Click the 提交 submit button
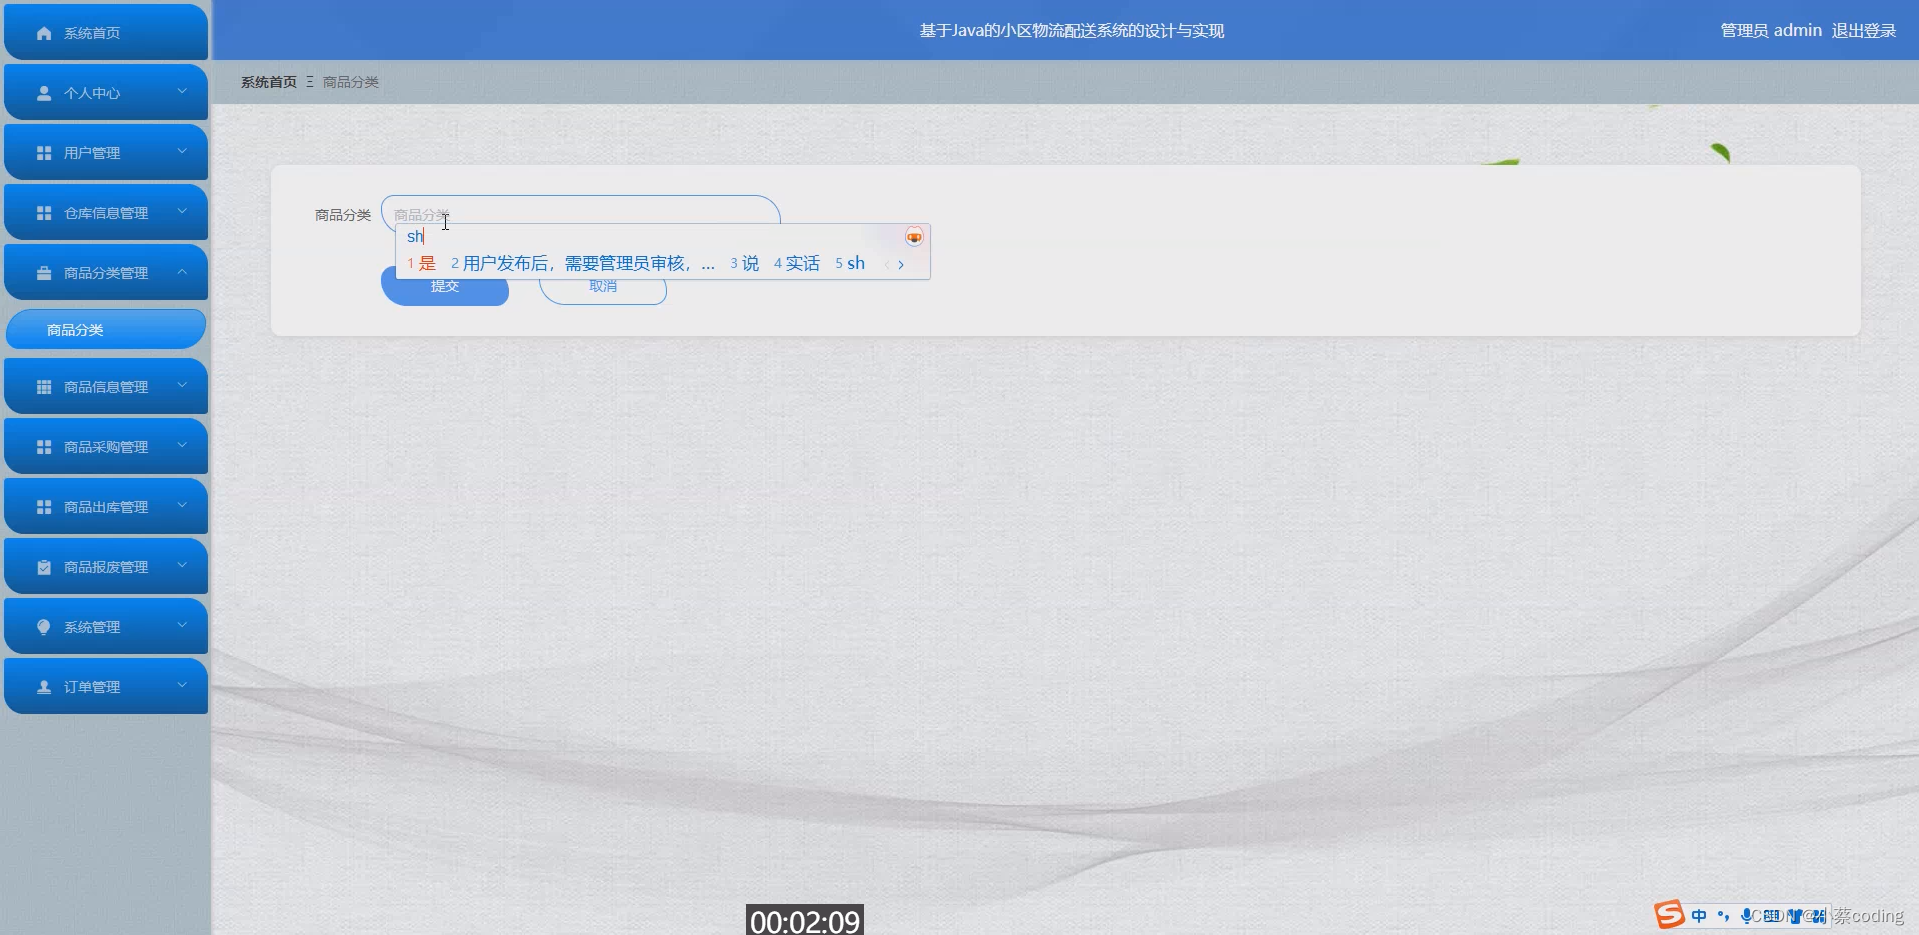The width and height of the screenshot is (1919, 935). point(445,286)
